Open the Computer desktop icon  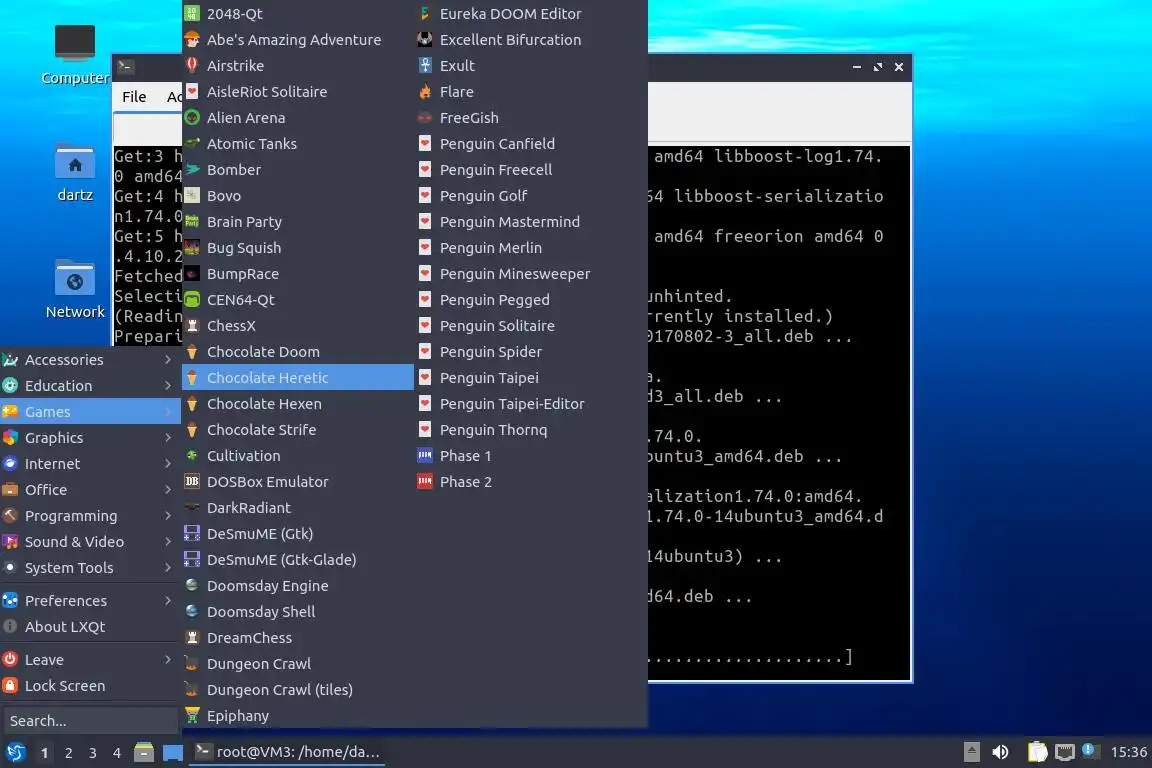coord(75,43)
